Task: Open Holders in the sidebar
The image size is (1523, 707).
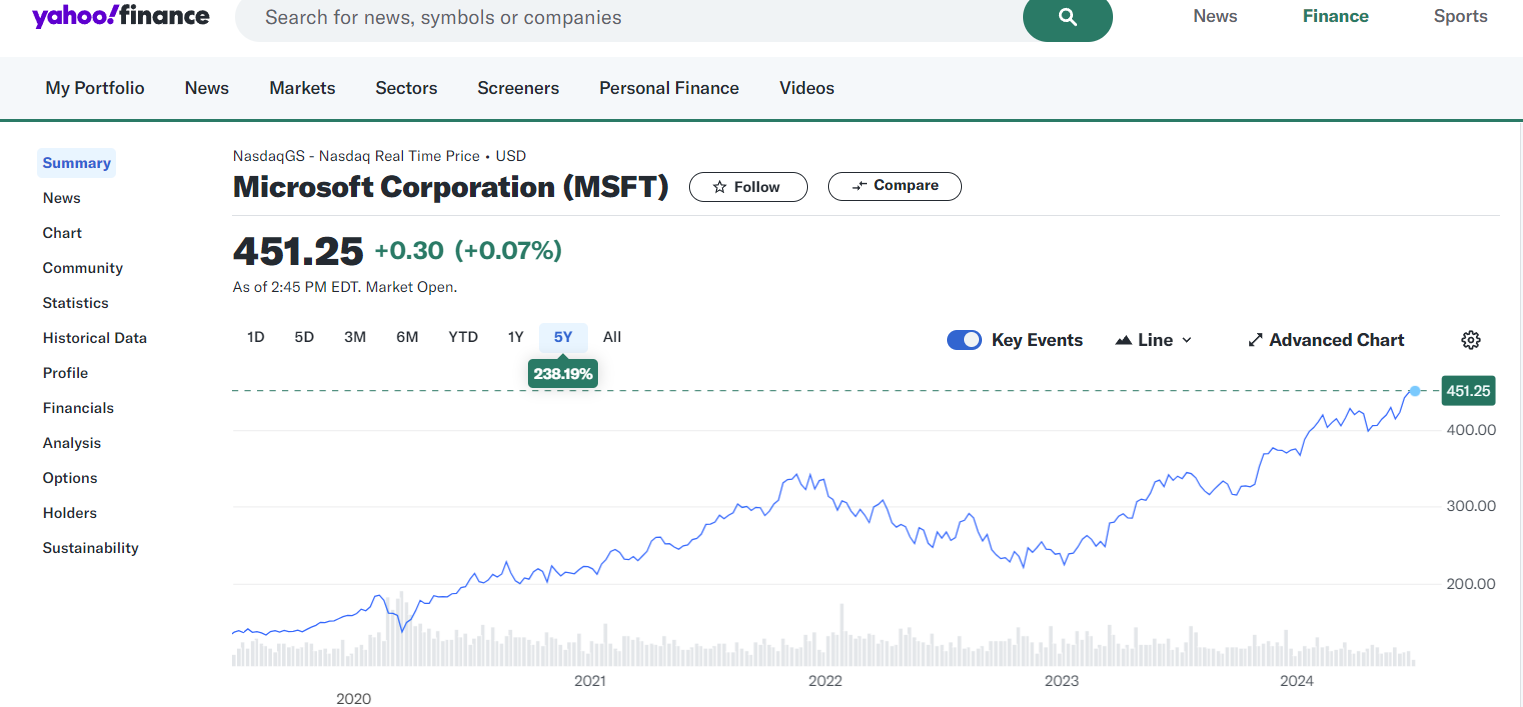Action: click(69, 513)
